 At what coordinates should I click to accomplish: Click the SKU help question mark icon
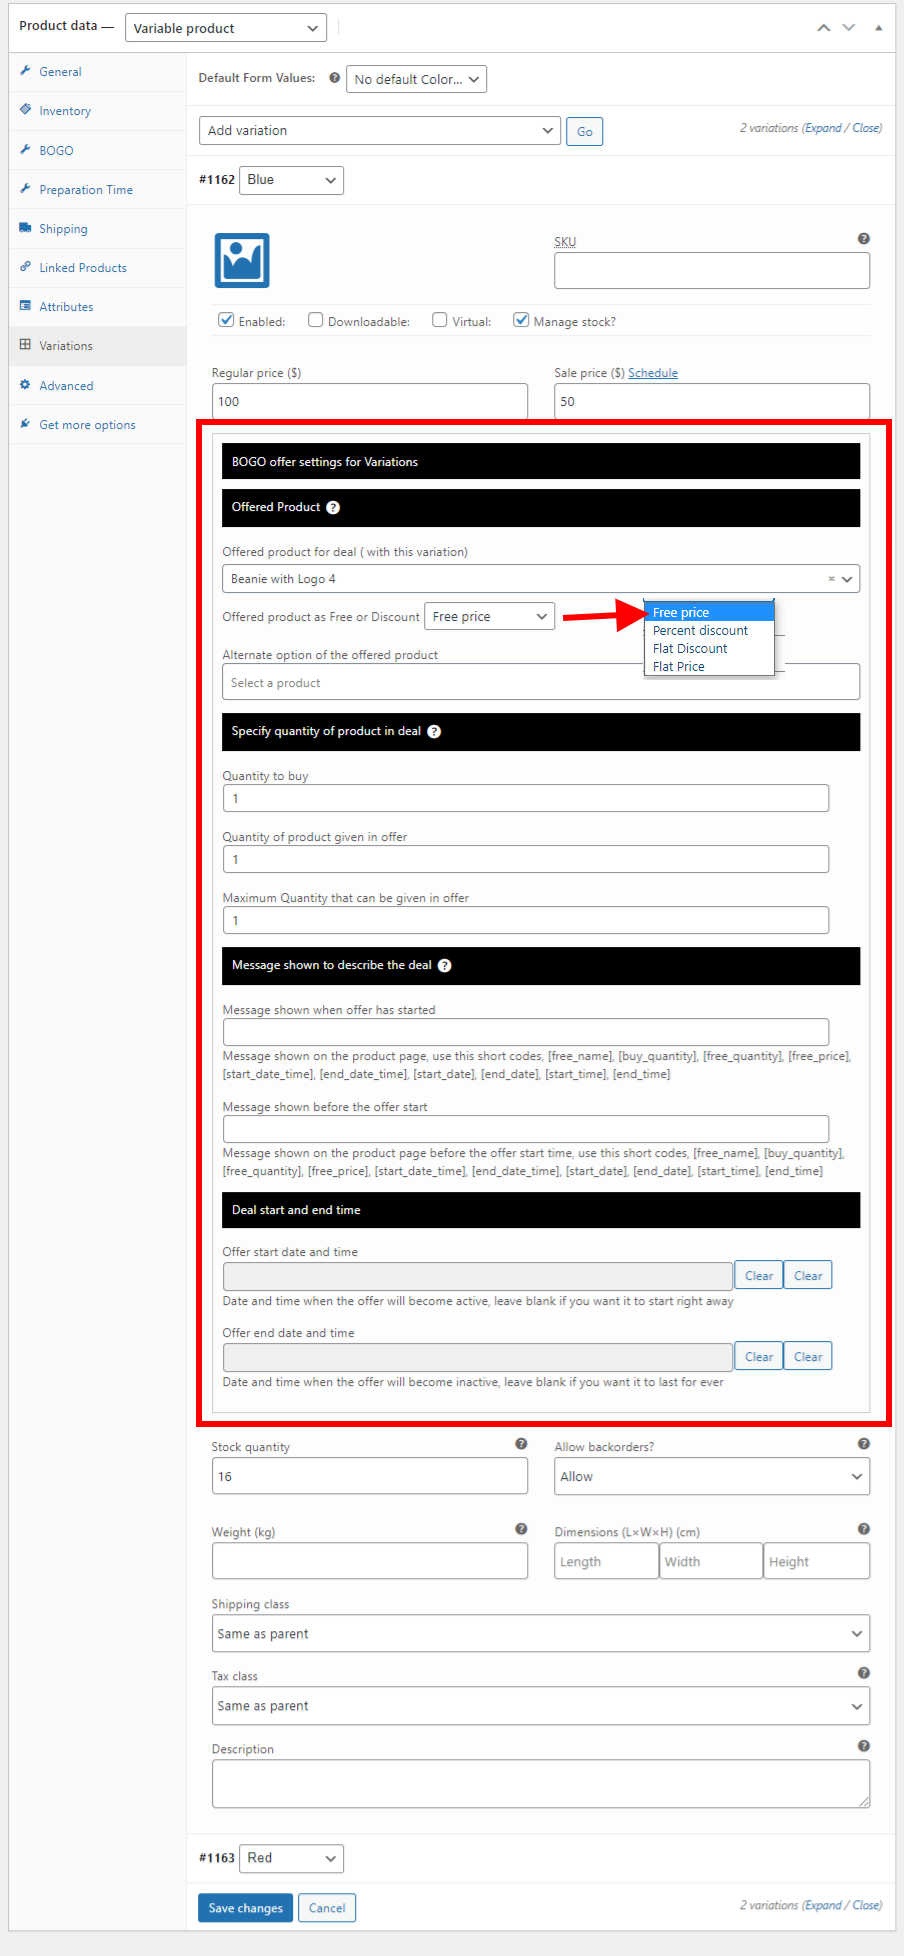click(x=864, y=239)
